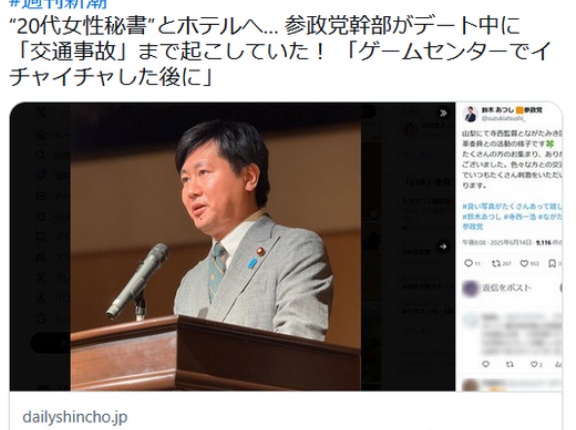The image size is (576, 430).
Task: Click the #良い写真がたくさんあって hashtag
Action: [512, 206]
